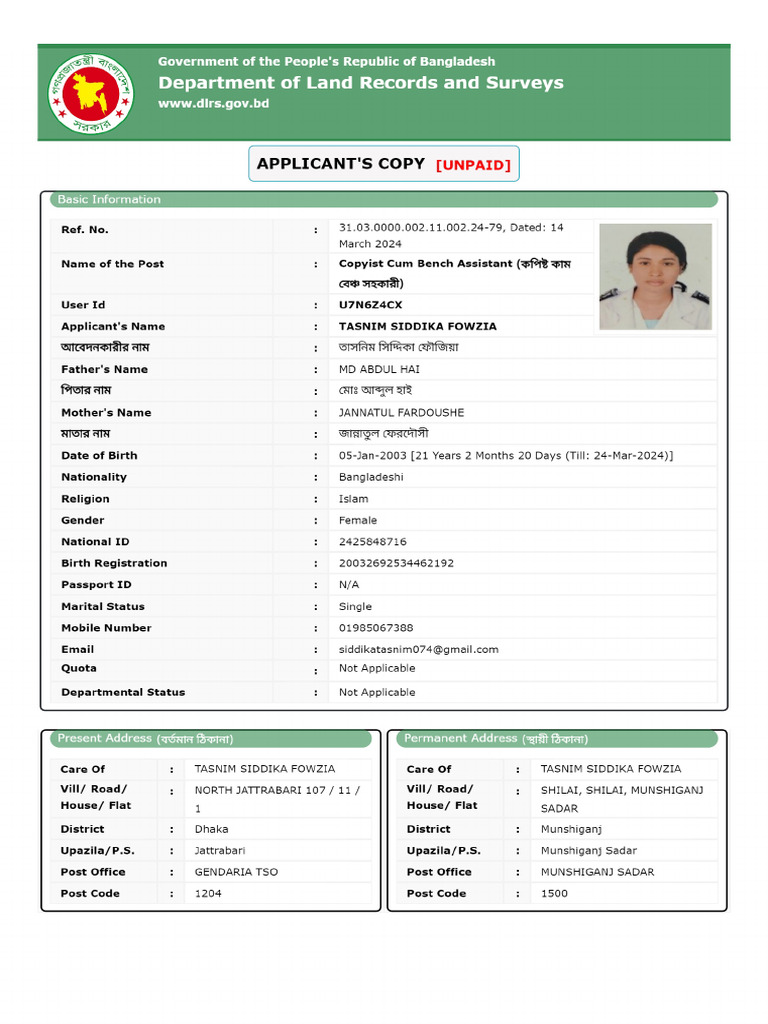Select post office GENDARIA TSO
Image resolution: width=768 pixels, height=1024 pixels.
click(x=236, y=872)
